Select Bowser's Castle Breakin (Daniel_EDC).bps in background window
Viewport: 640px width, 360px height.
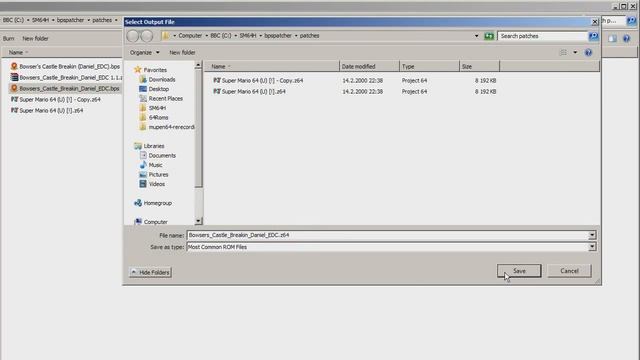(65, 66)
